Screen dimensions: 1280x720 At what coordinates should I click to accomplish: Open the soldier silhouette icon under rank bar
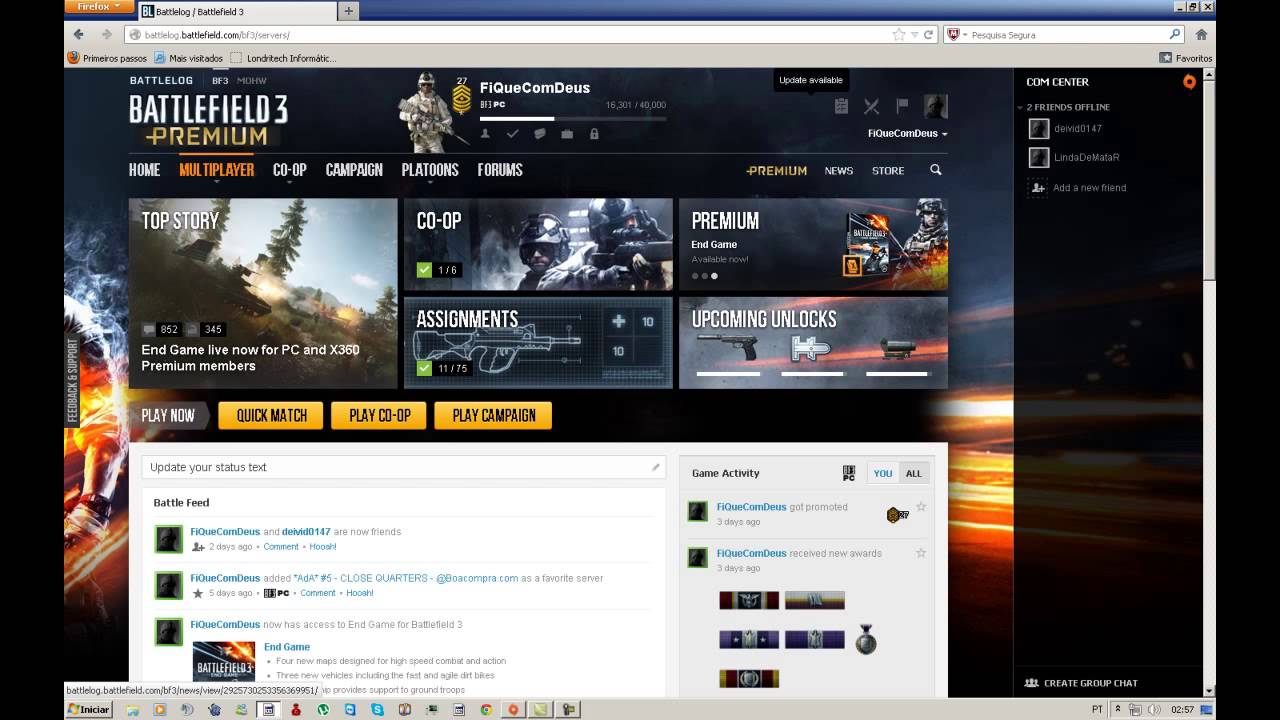click(485, 133)
